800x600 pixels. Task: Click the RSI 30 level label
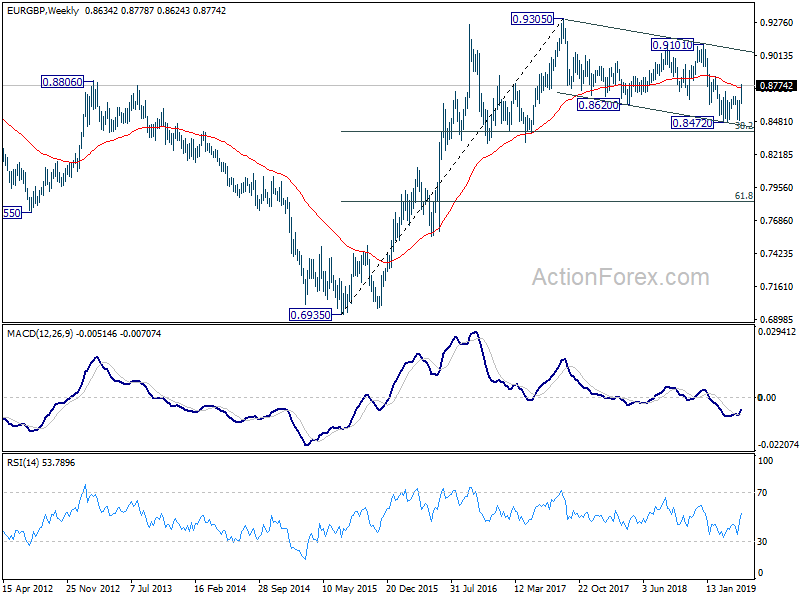pos(762,541)
